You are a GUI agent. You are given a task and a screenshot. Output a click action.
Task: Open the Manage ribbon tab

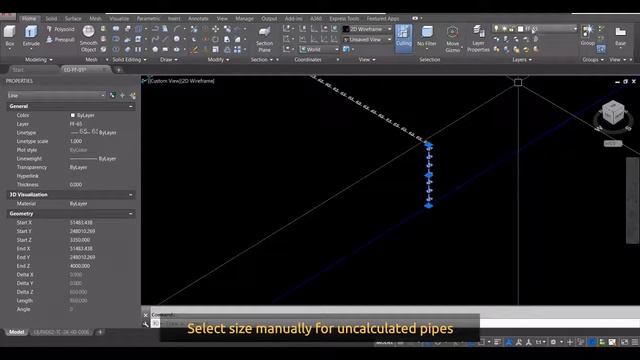[244, 18]
